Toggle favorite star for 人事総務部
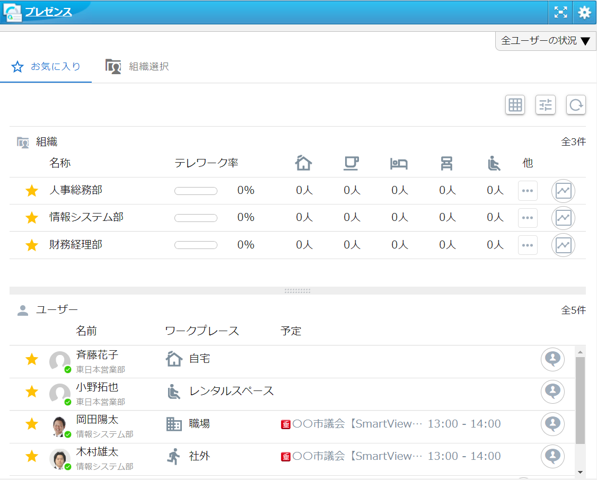Screen dimensions: 597x480 [x=32, y=190]
